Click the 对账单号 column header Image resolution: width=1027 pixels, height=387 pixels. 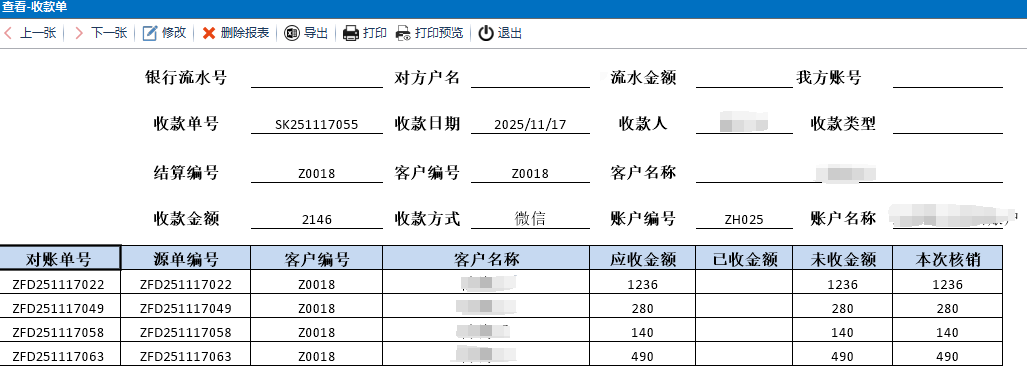(60, 258)
